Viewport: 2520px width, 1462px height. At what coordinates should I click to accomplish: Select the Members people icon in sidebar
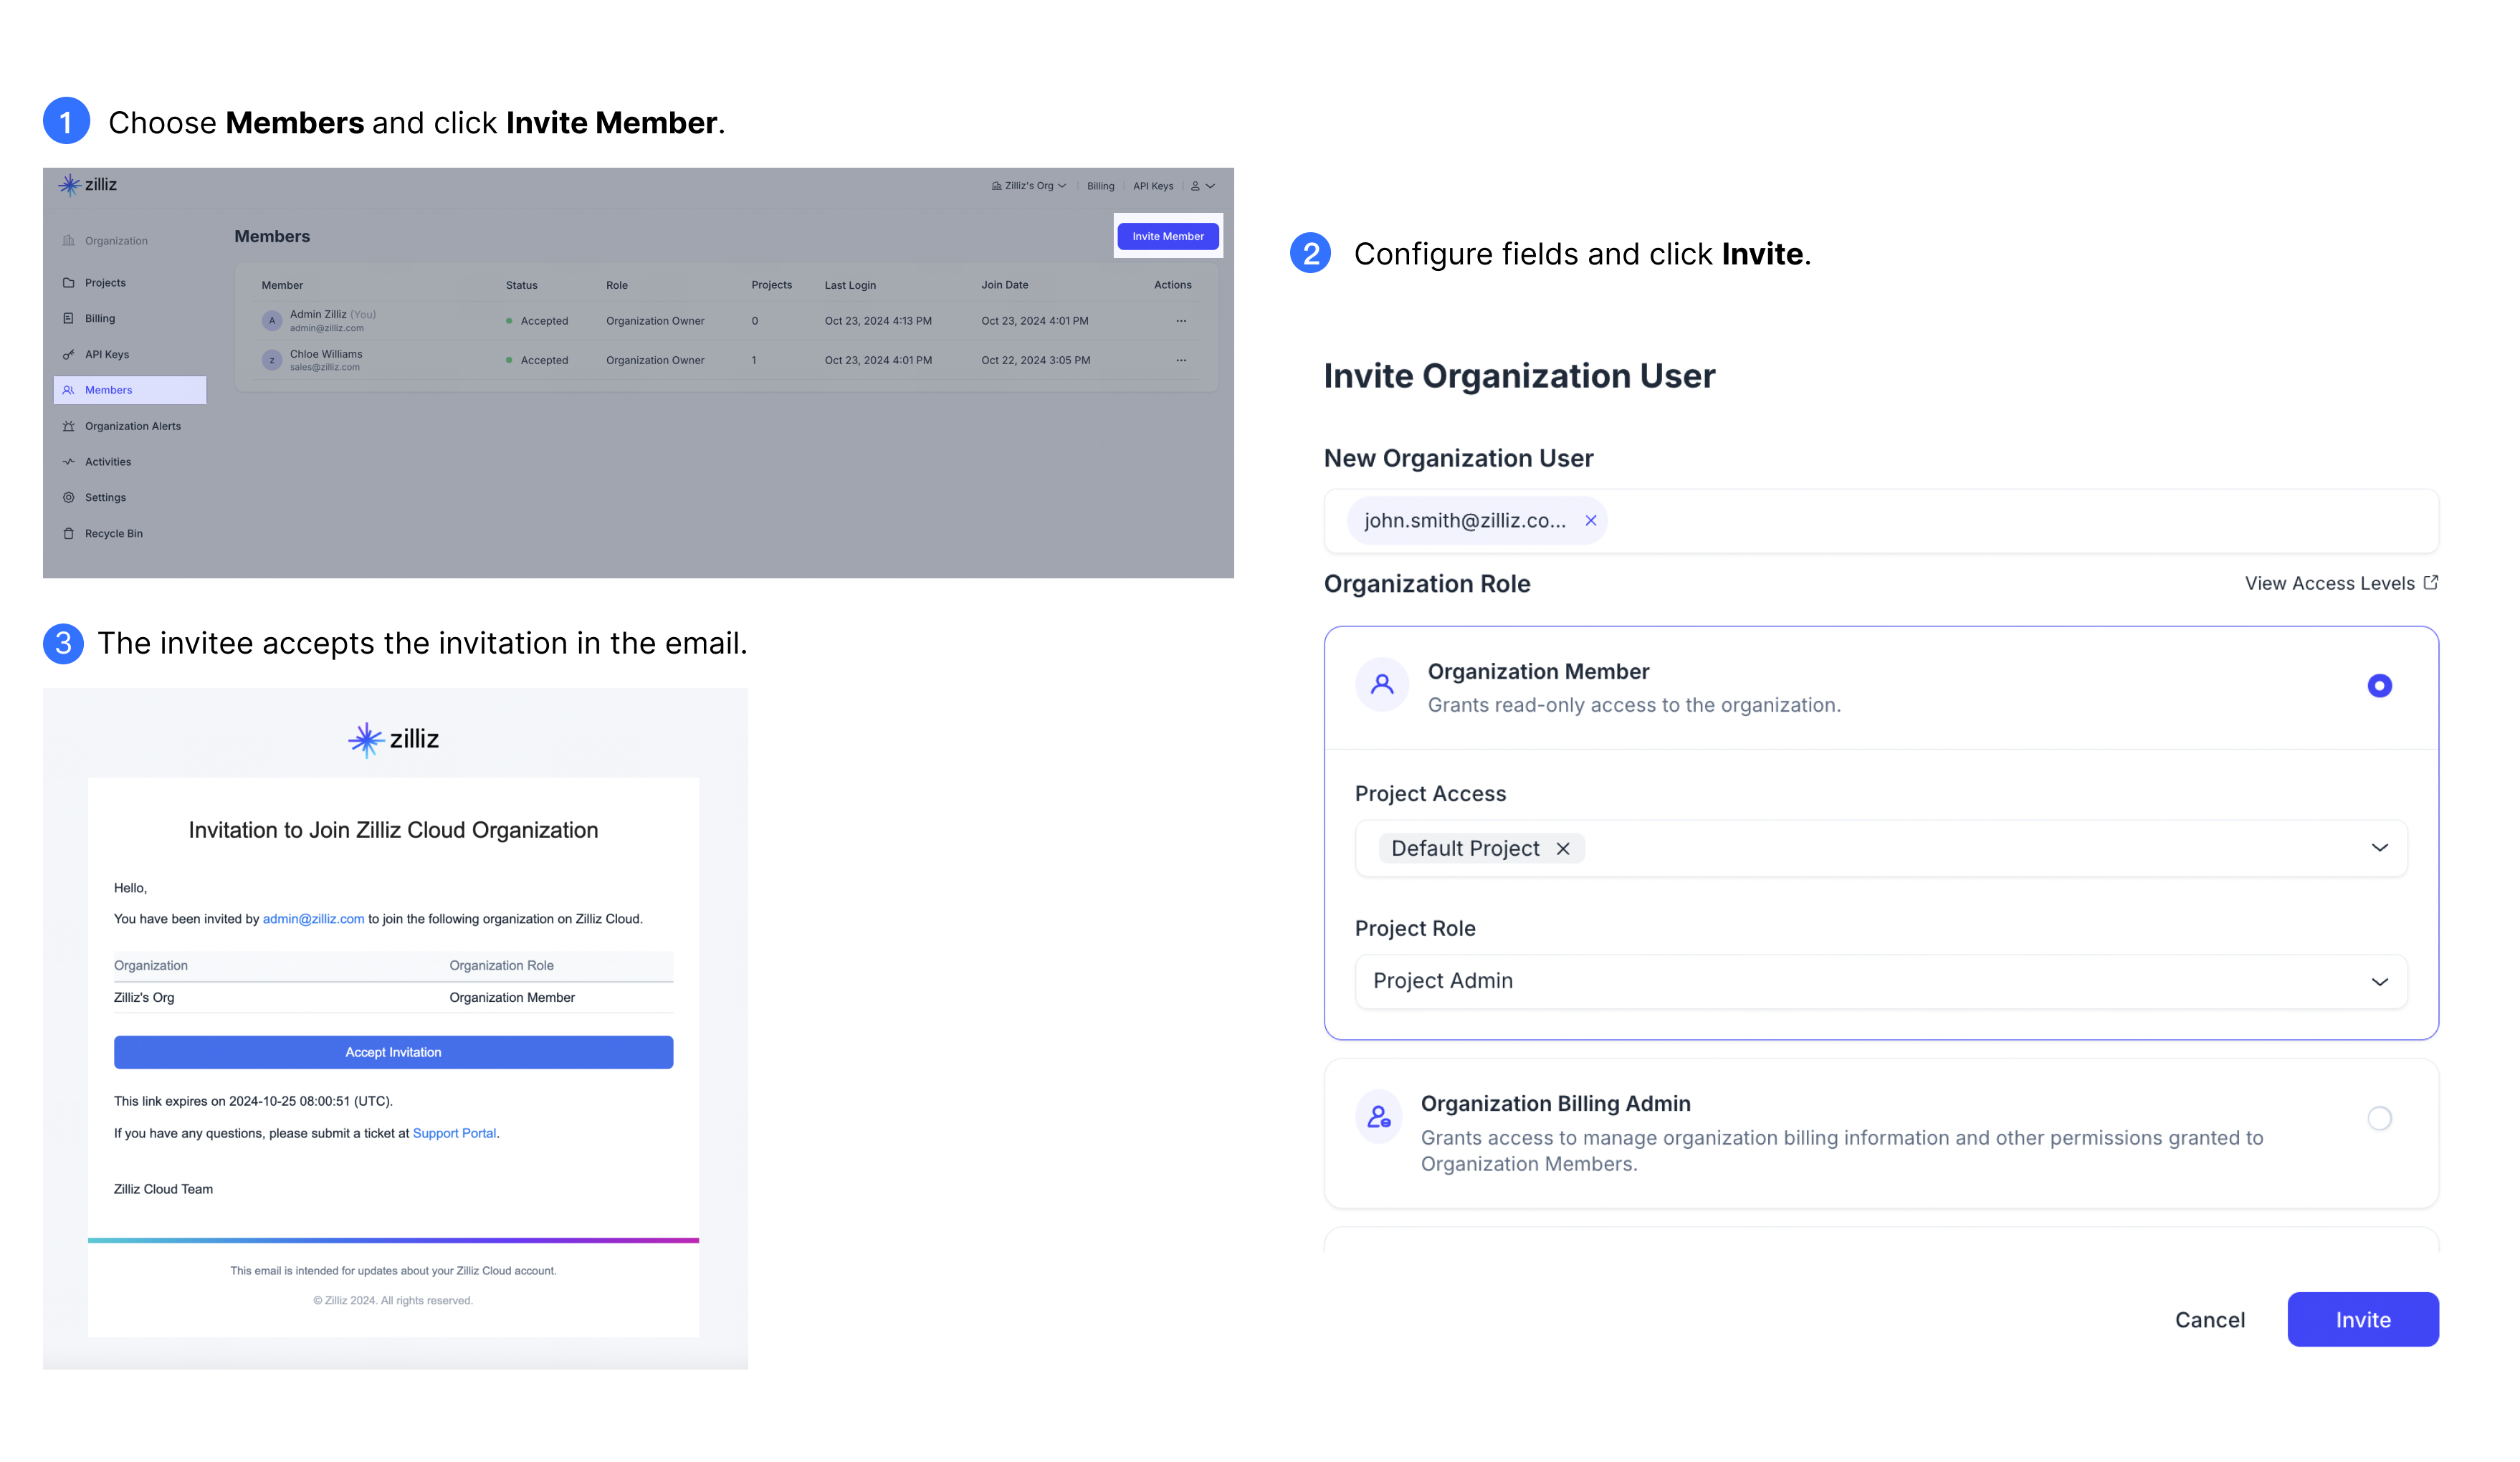69,390
